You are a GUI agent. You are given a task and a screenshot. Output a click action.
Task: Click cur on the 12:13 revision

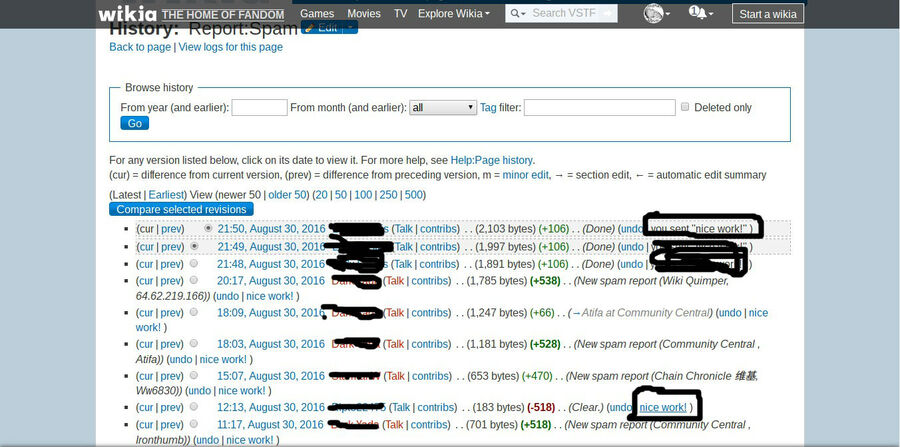click(146, 407)
